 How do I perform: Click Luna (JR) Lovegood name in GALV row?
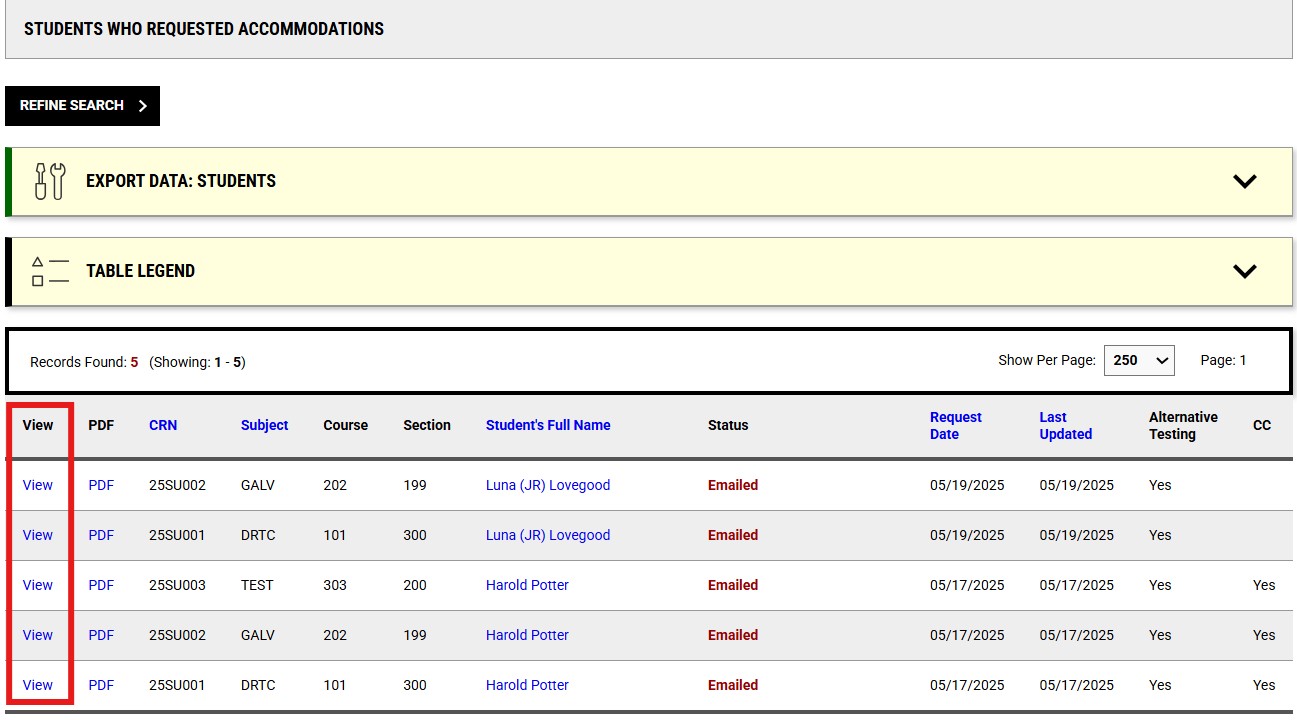(548, 485)
